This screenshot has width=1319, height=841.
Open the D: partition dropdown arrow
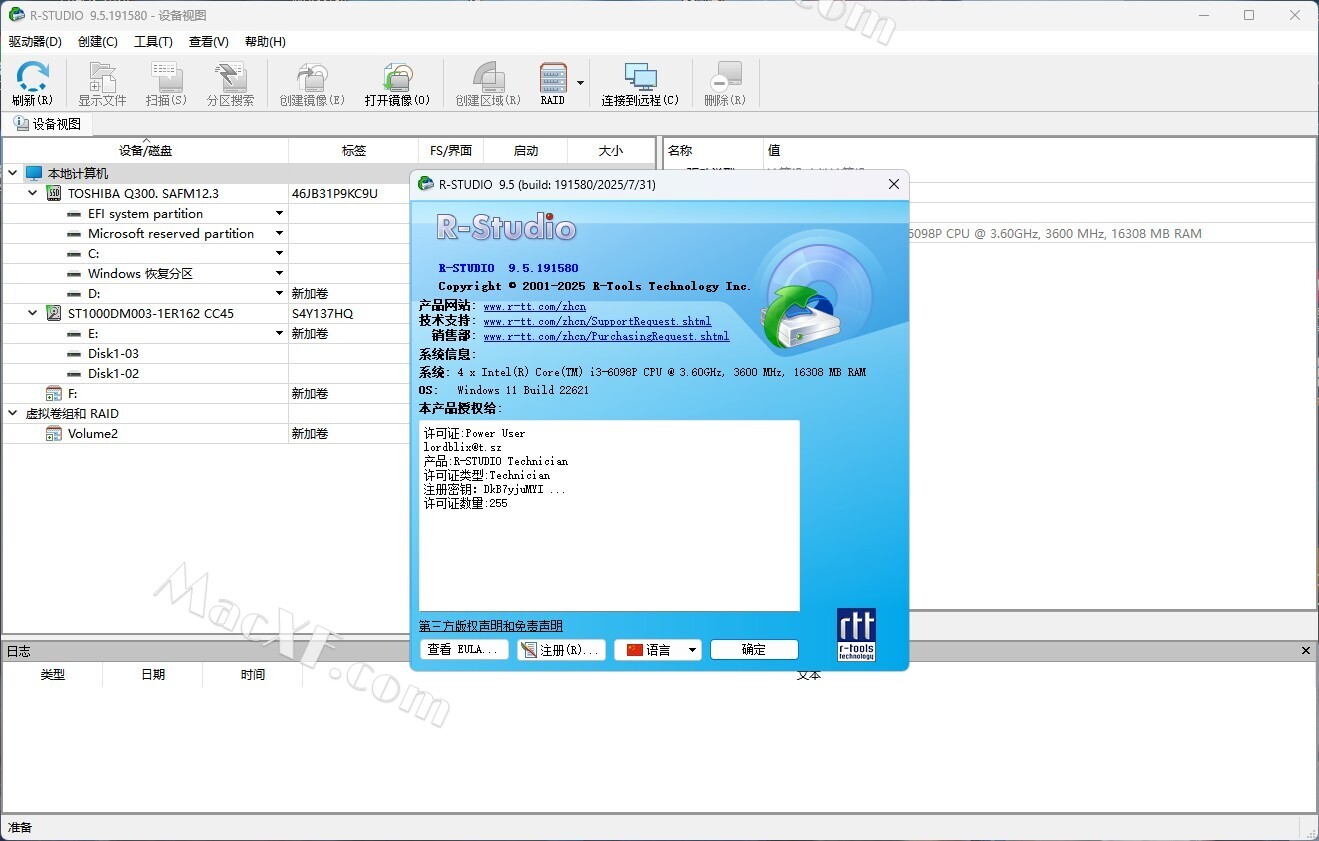pos(279,293)
